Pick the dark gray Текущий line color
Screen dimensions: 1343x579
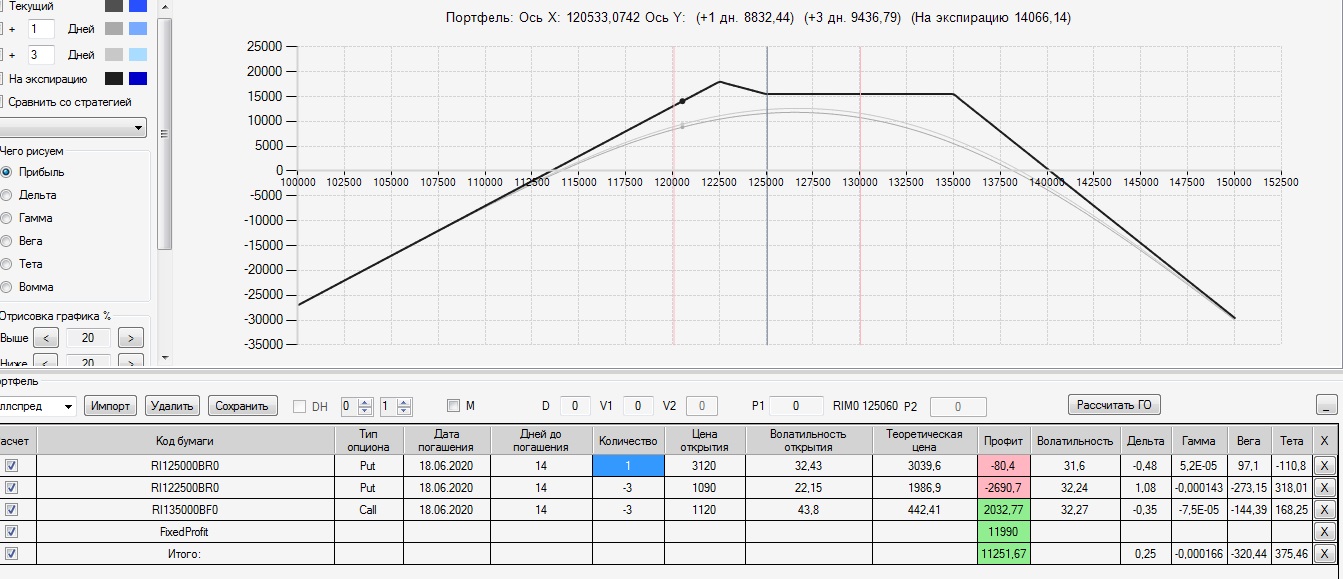click(114, 6)
